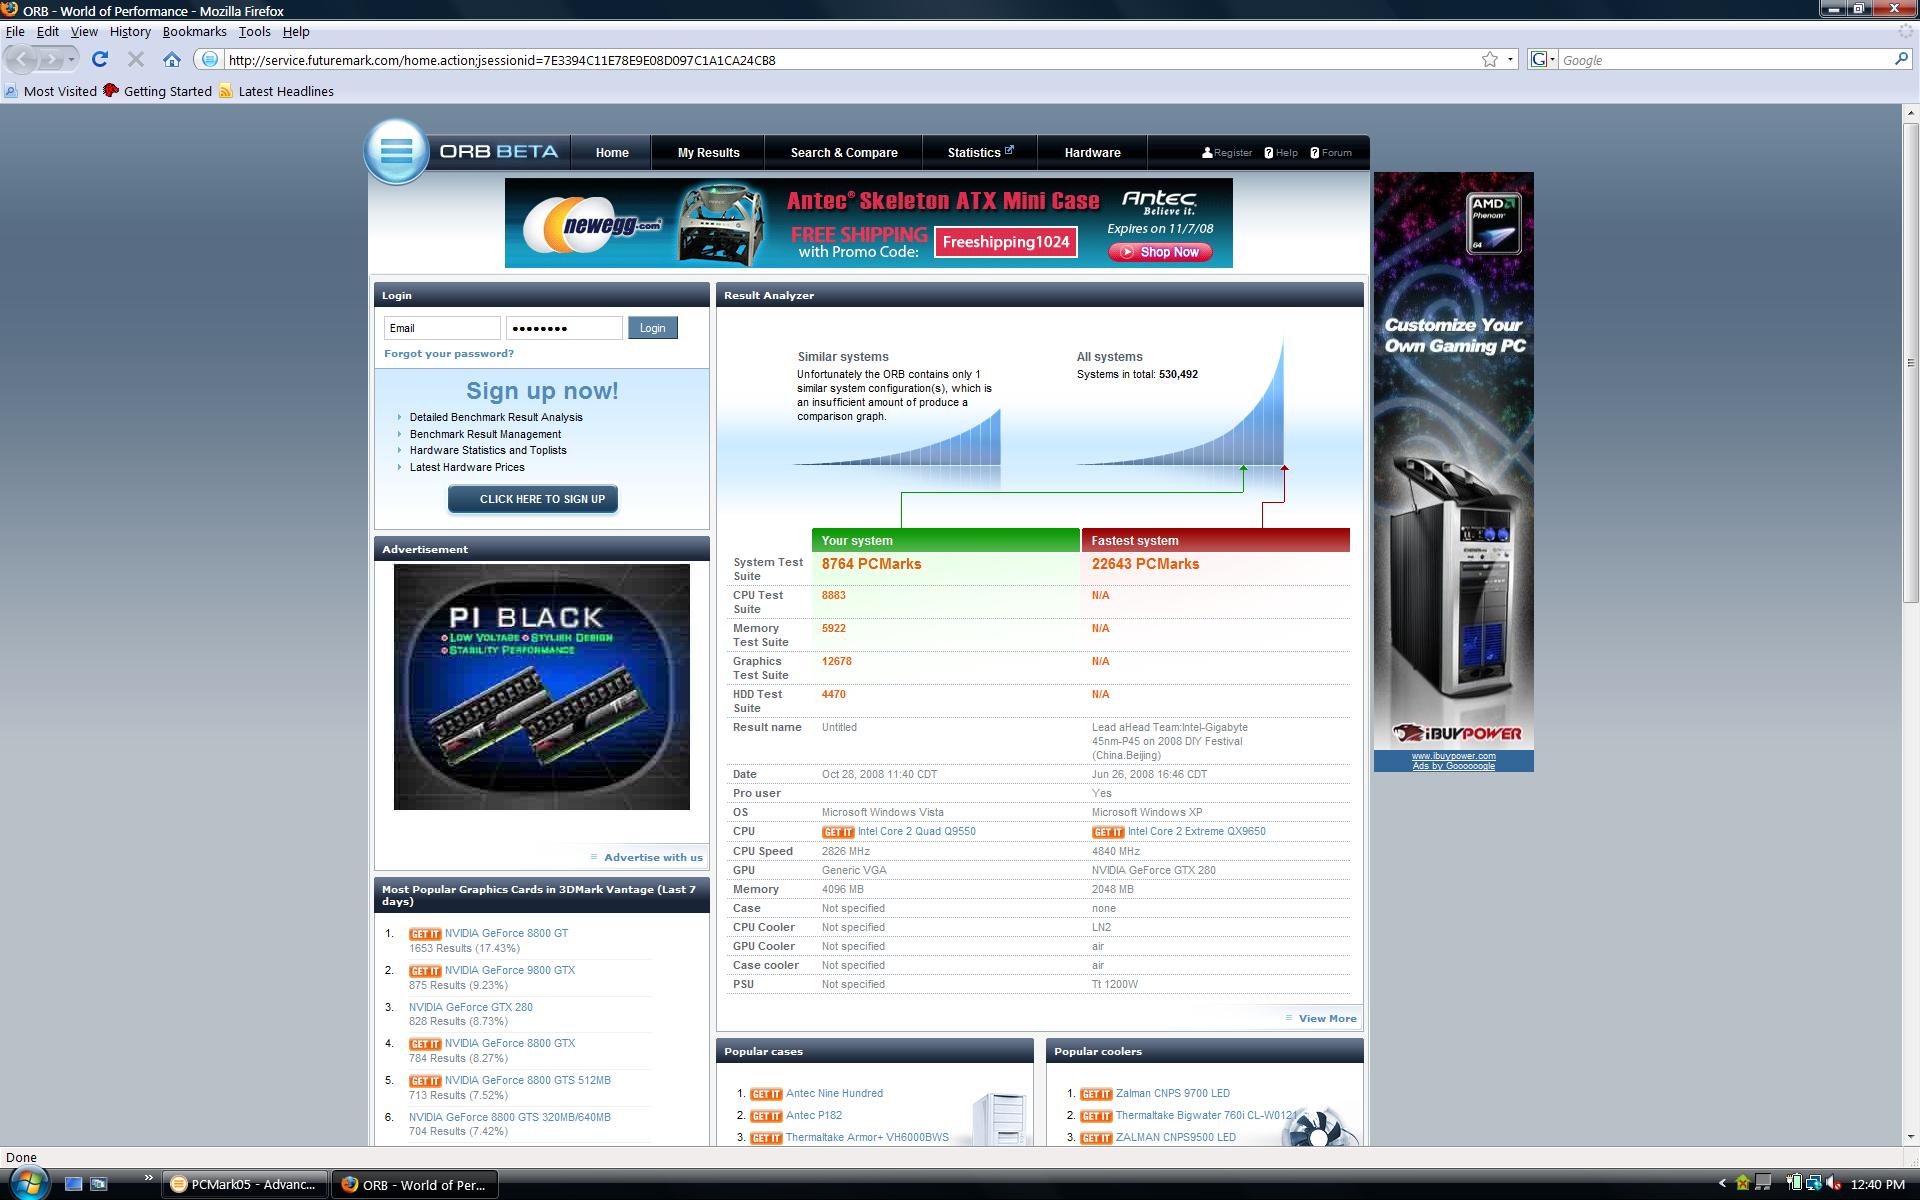
Task: Open NVIDIA GeForce GTX 280 link
Action: [470, 1007]
